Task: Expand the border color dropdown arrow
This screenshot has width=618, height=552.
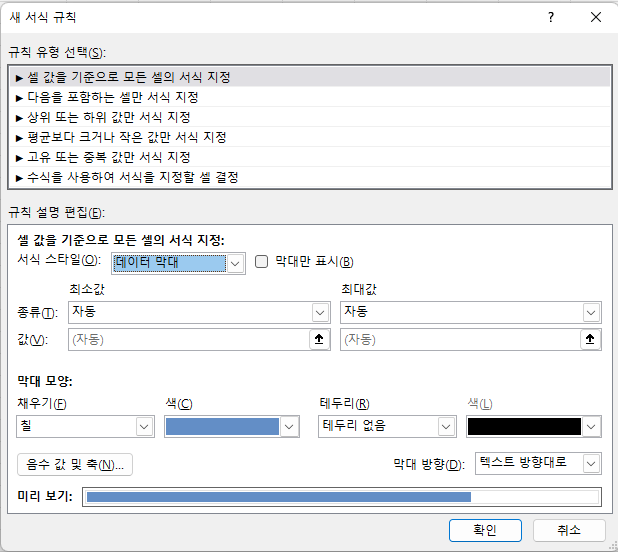Action: 591,427
